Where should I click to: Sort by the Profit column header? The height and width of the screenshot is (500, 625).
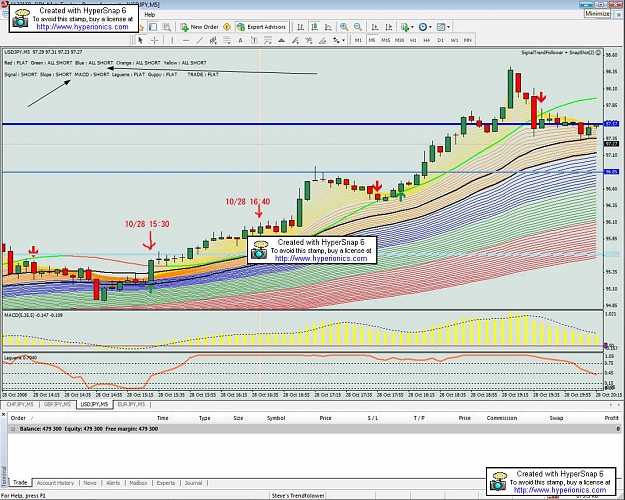pos(611,418)
